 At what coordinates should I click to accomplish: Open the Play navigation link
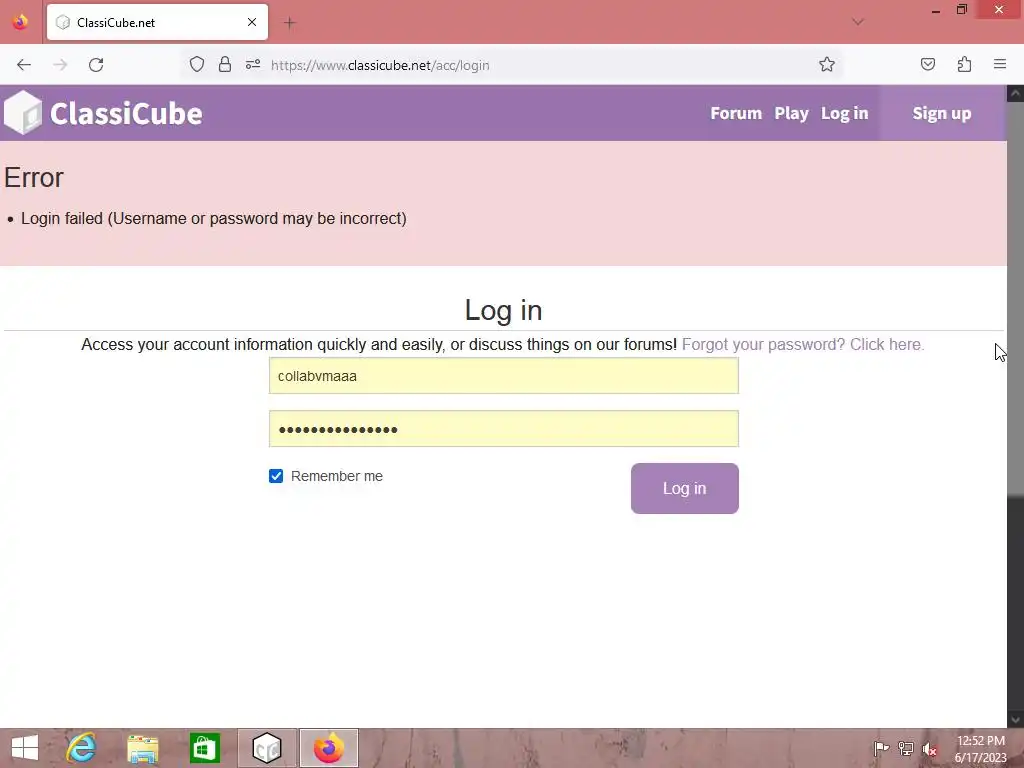(x=792, y=113)
